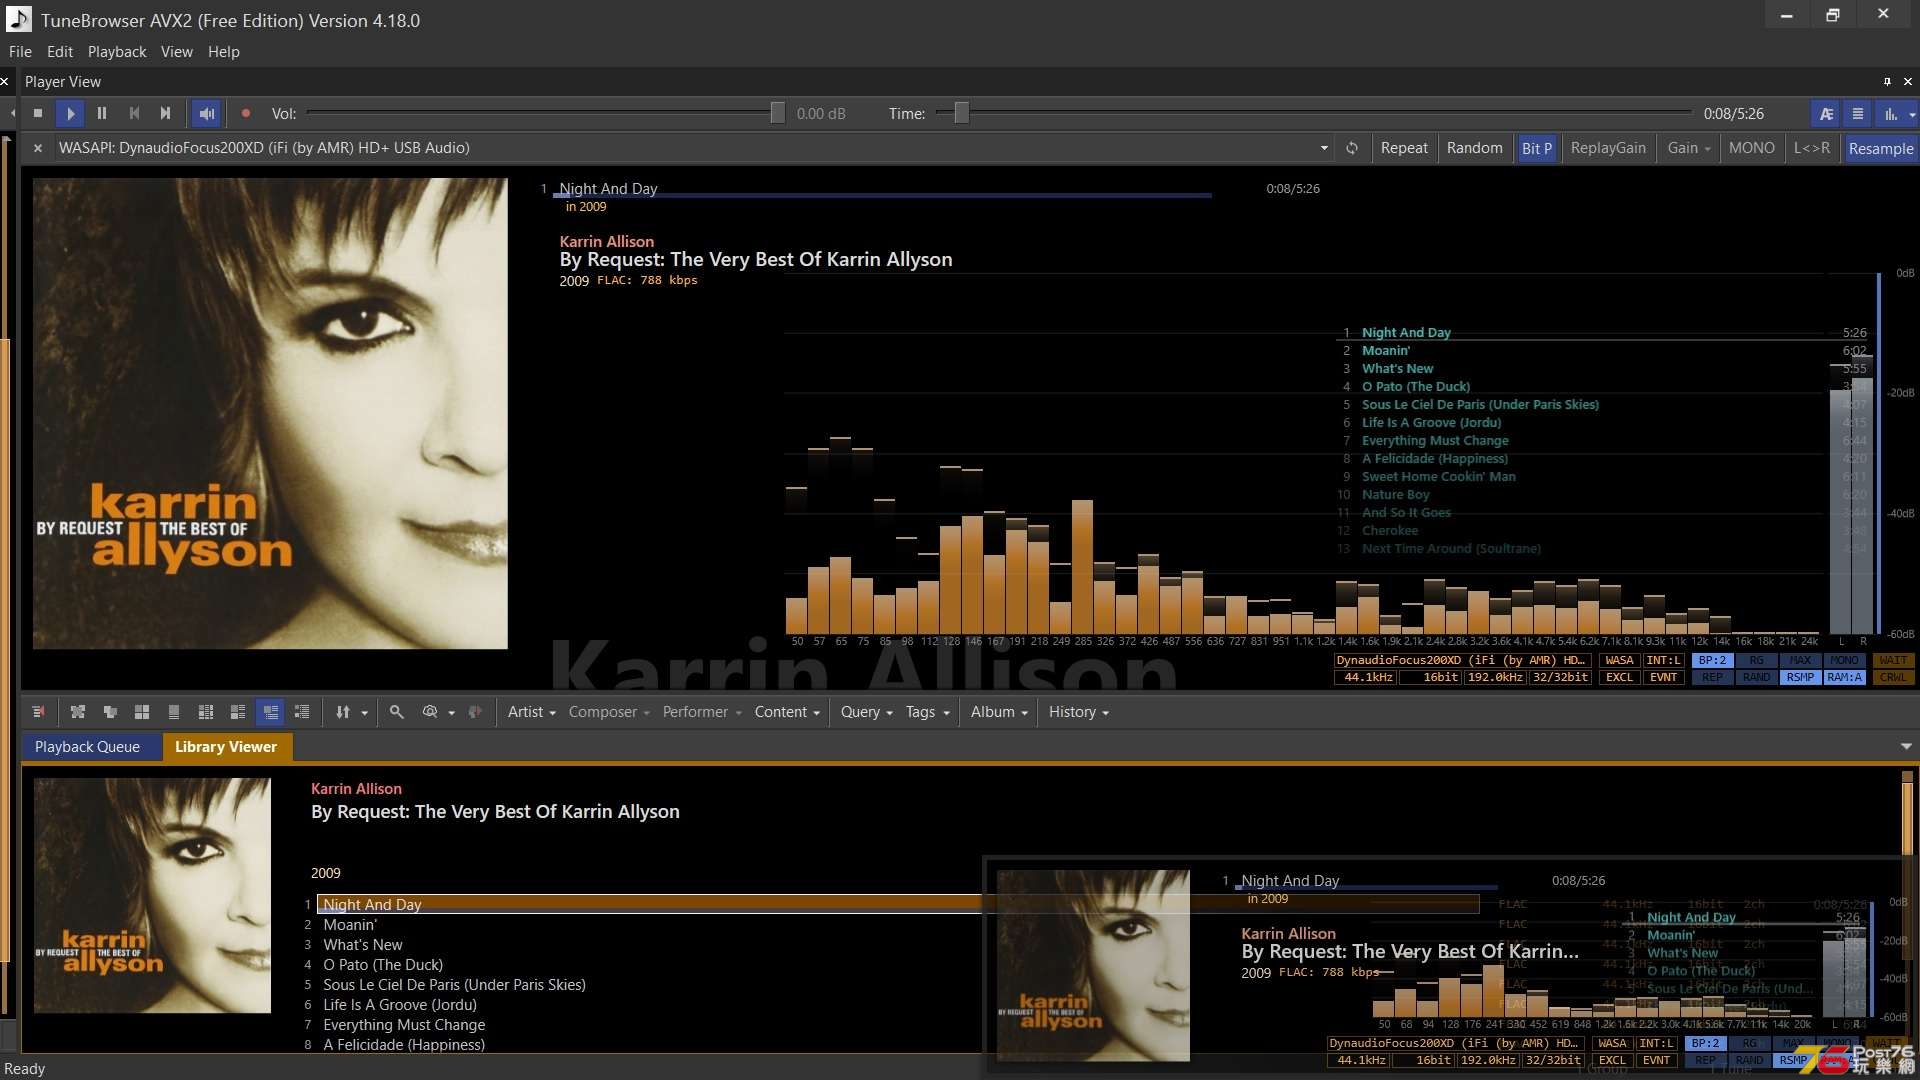Select 'O Pato (The Duck)' in library list
The image size is (1920, 1080).
(x=383, y=965)
